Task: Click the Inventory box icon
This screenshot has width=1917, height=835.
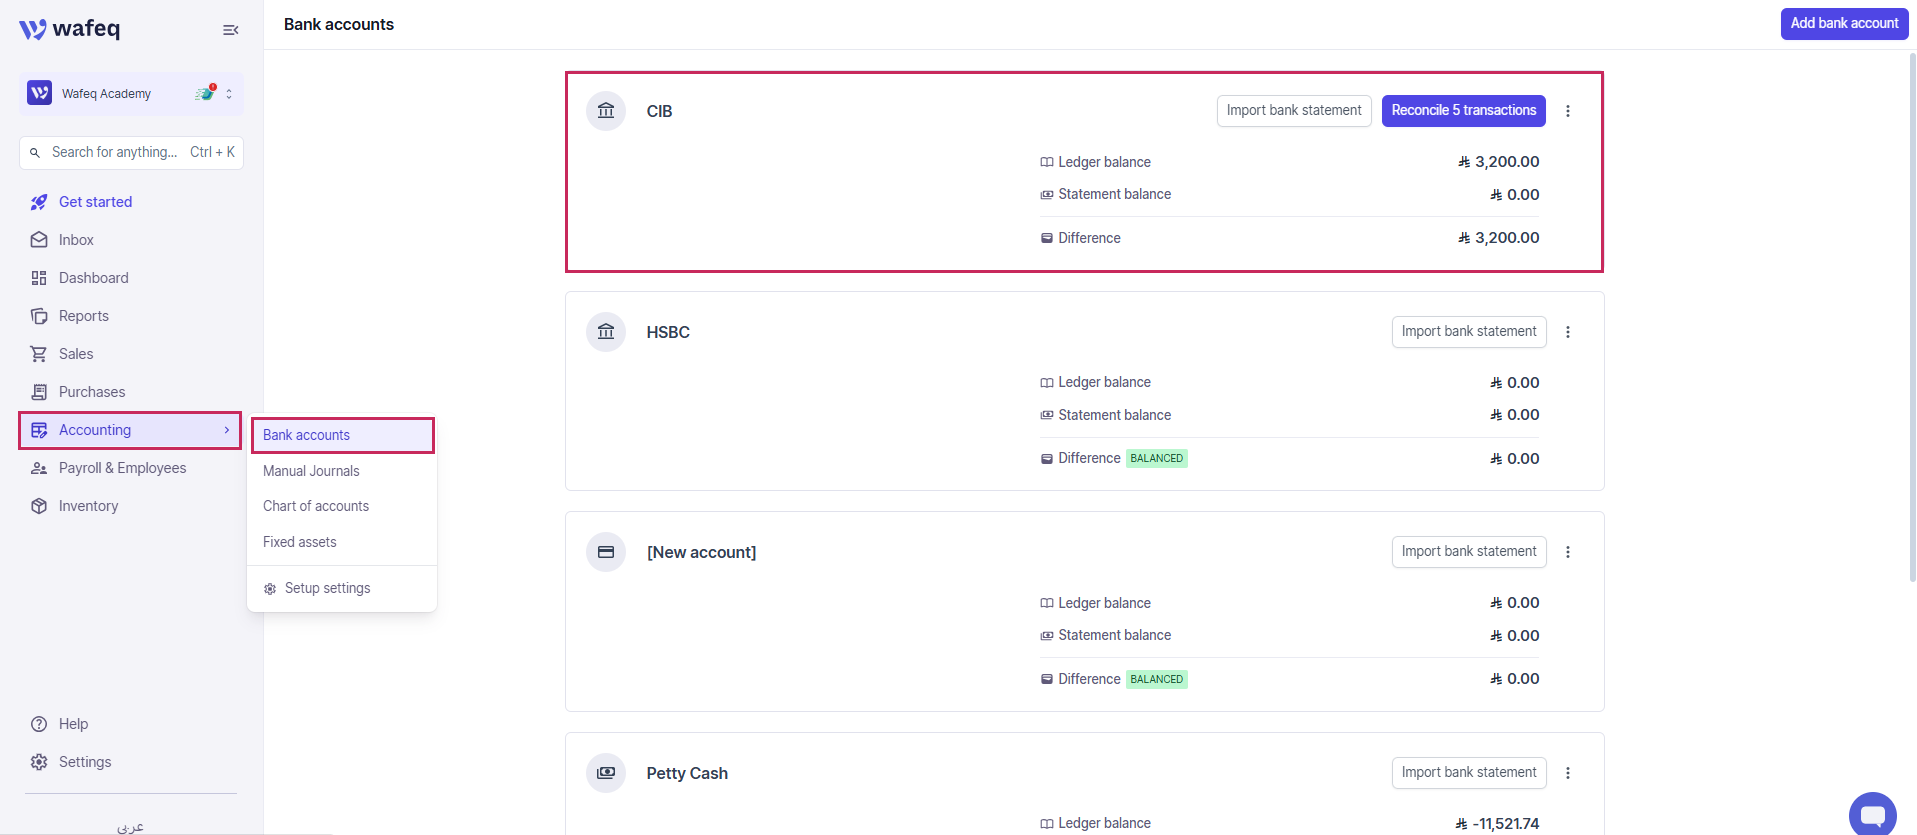Action: click(39, 506)
